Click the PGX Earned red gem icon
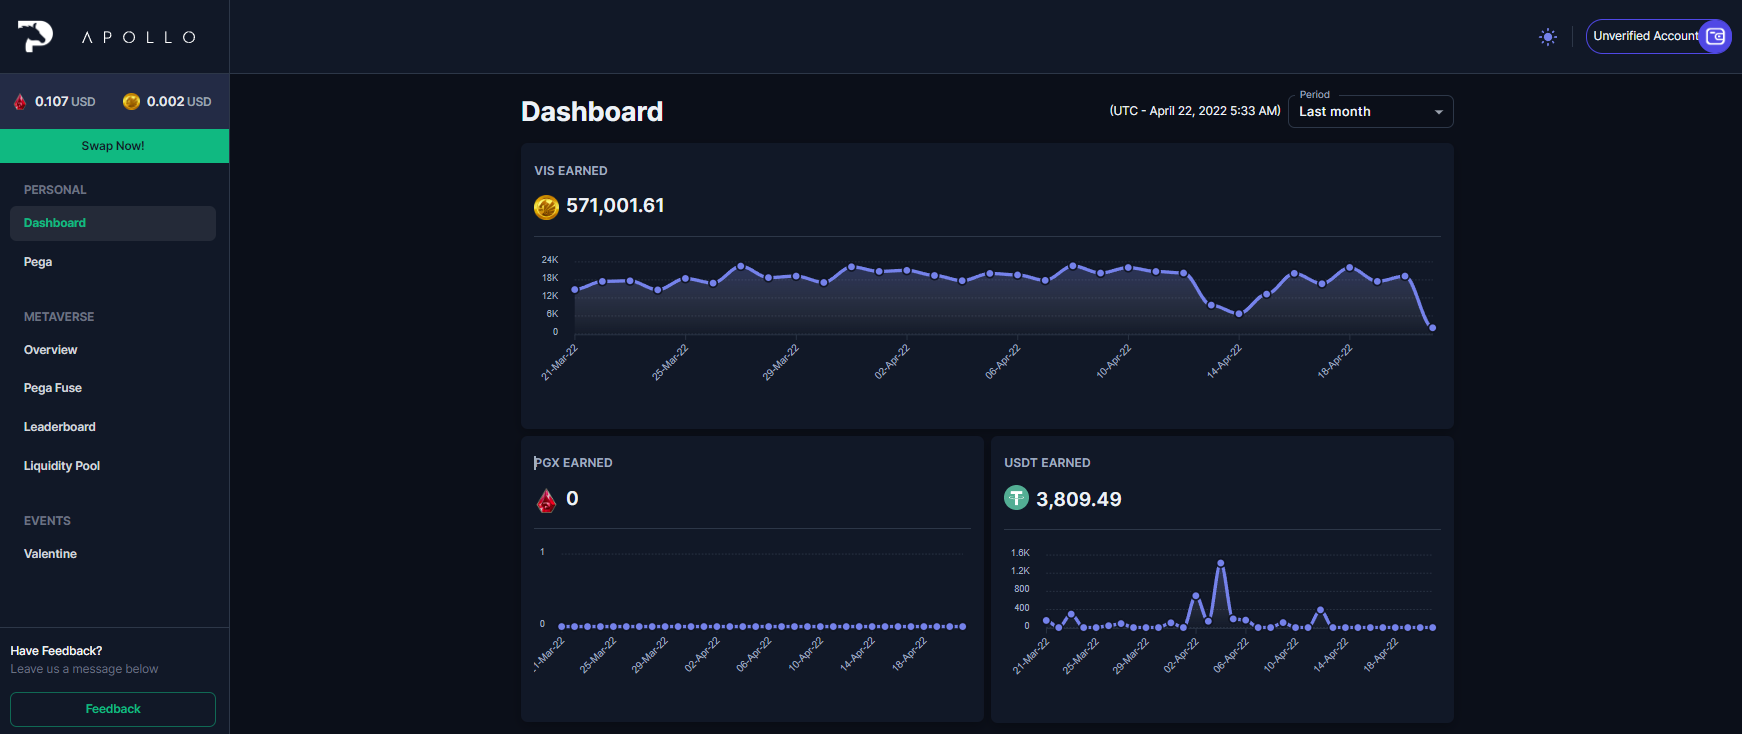This screenshot has width=1742, height=734. pyautogui.click(x=546, y=500)
